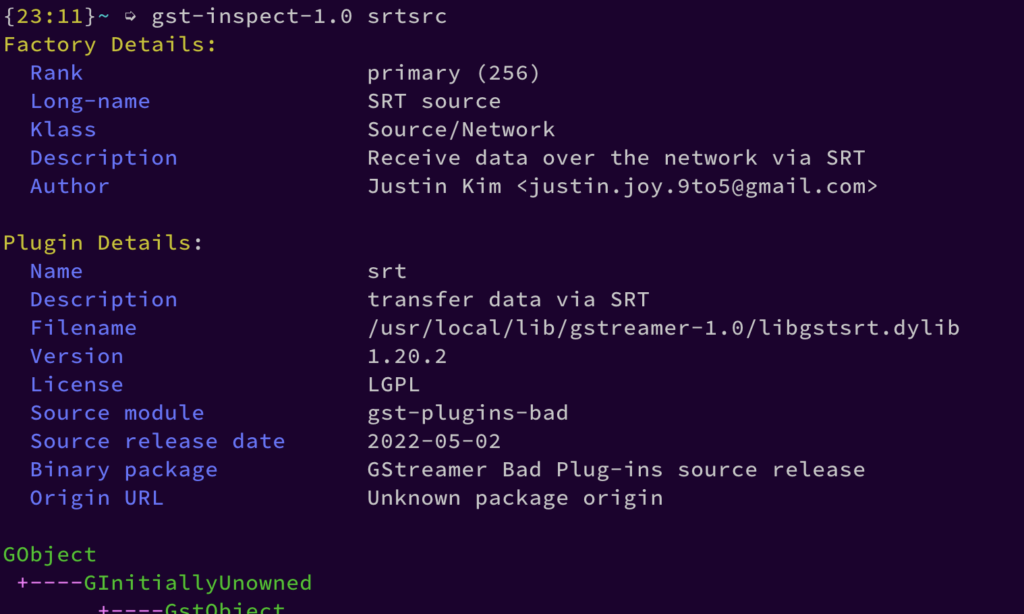Viewport: 1024px width, 614px height.
Task: Click the Unknown package origin text
Action: [515, 498]
